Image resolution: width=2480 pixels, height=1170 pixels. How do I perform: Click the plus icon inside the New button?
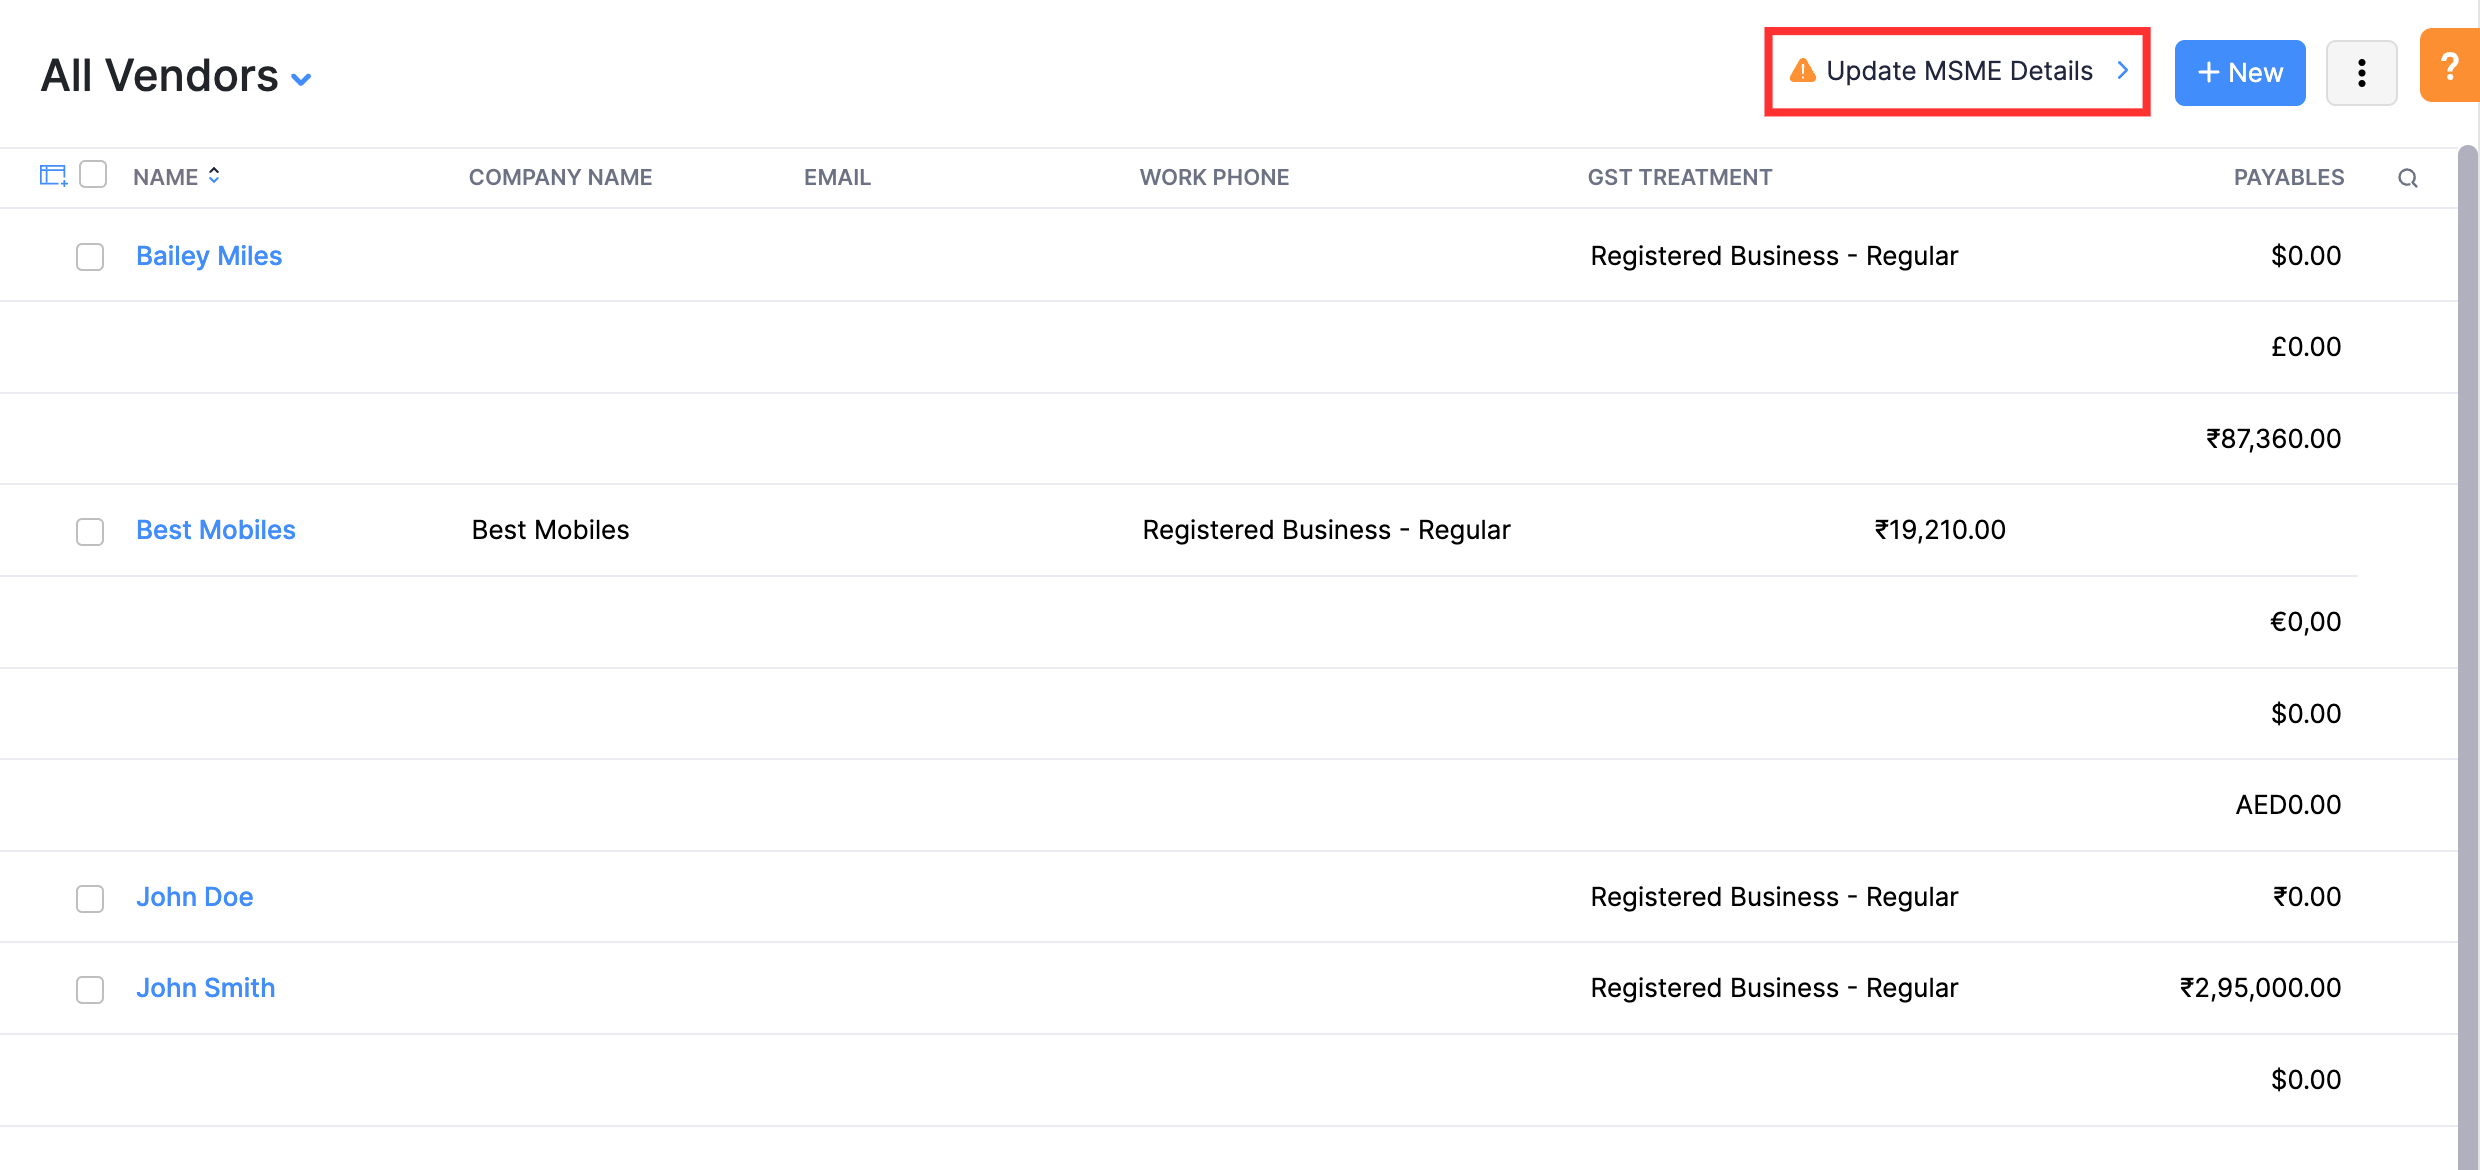point(2207,72)
